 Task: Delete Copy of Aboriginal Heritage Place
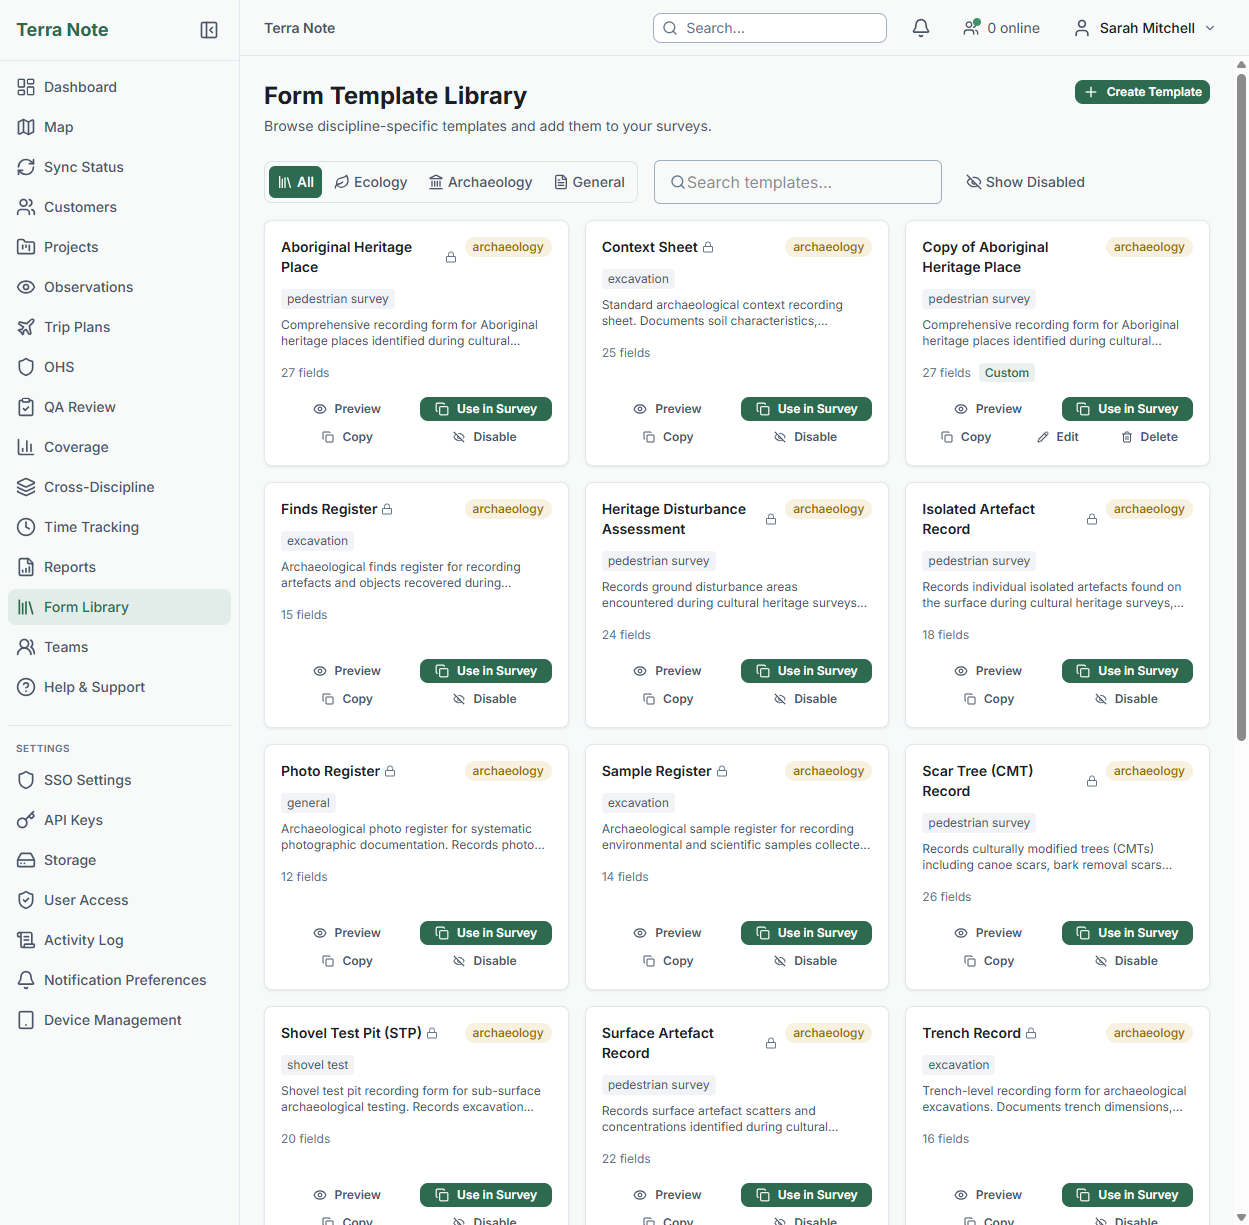(1149, 437)
